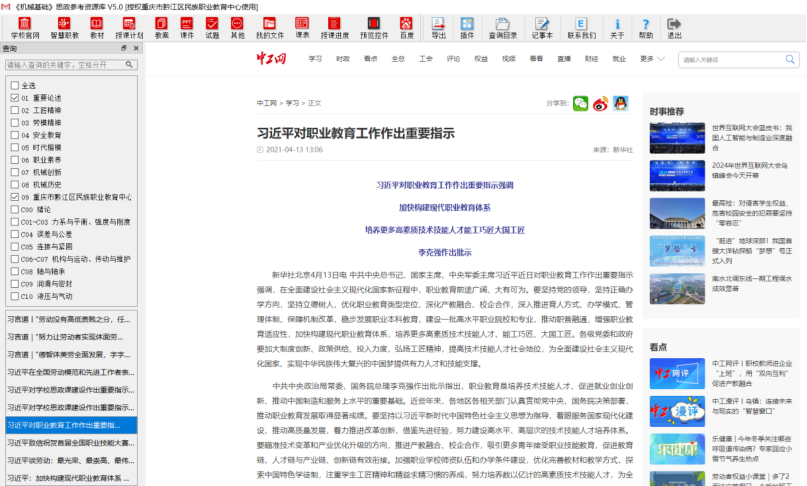Screen dimensions: 807x486
Task: Check the 02 工匠精神 checkbox
Action: (x=15, y=110)
